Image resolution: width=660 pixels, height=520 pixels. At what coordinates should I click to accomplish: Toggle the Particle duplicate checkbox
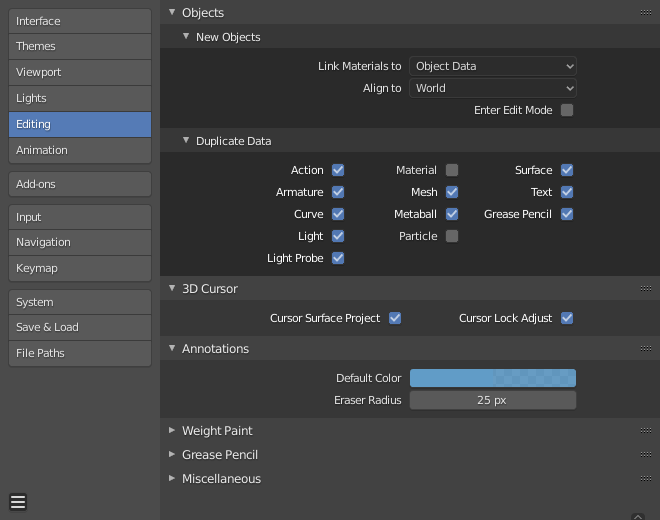click(452, 236)
